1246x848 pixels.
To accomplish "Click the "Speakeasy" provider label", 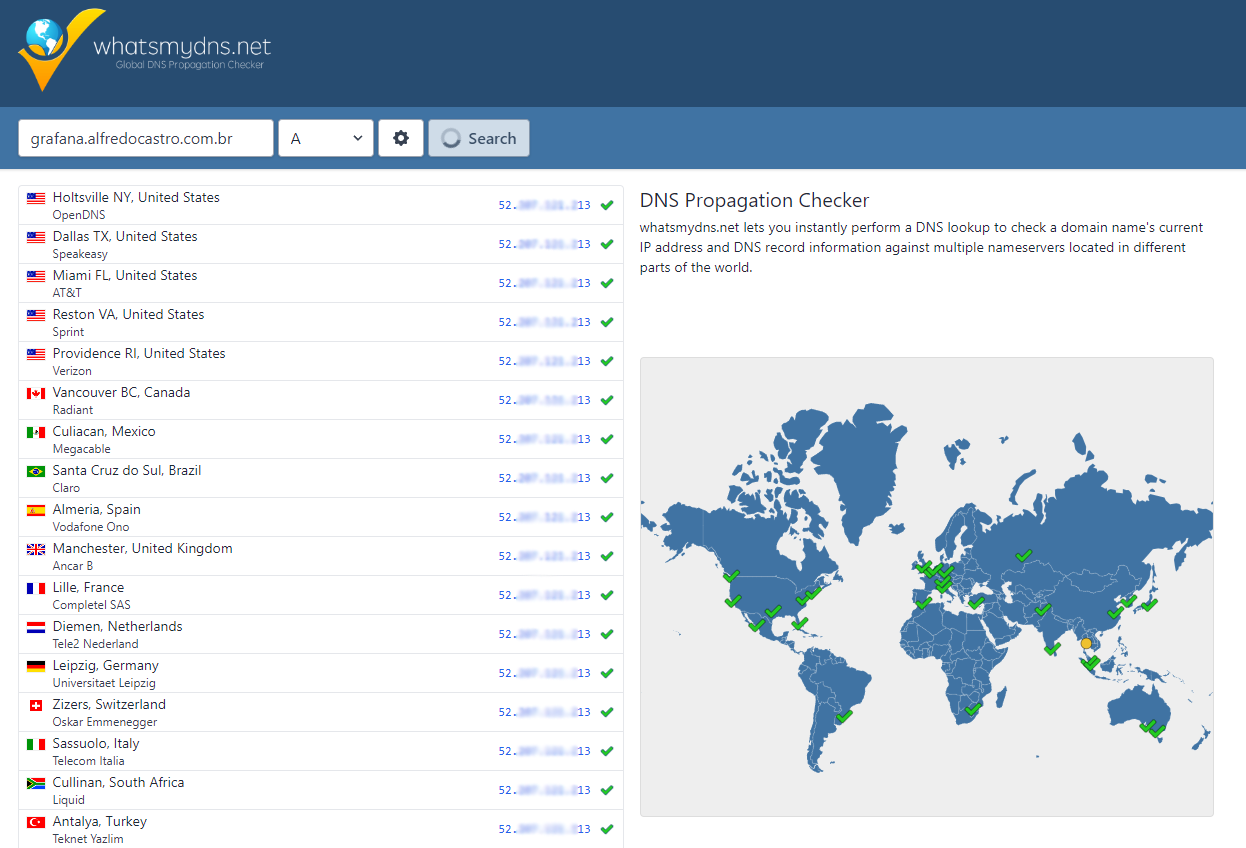I will pos(80,254).
